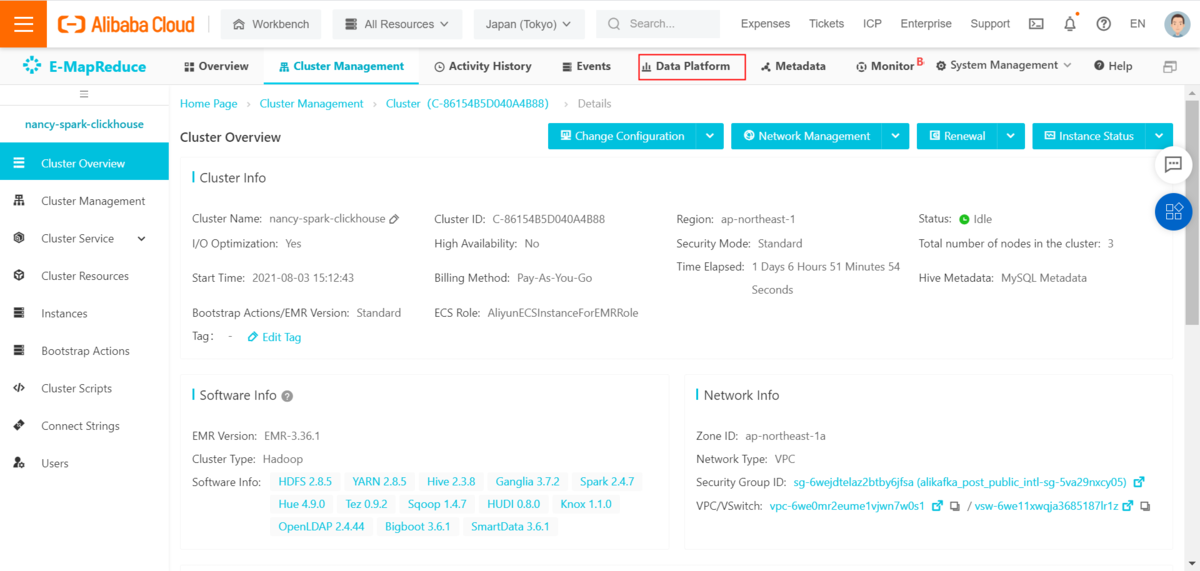Click the Edit Tag link
1200x571 pixels.
[274, 338]
